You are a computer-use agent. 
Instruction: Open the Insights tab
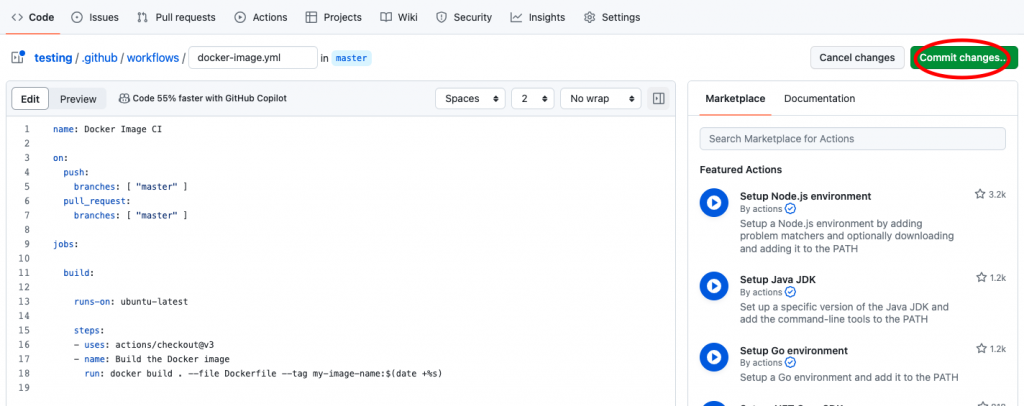point(538,18)
